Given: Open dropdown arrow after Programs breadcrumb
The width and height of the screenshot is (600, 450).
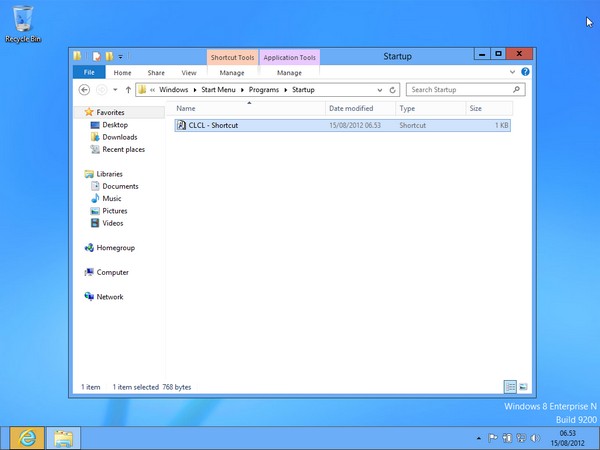Looking at the screenshot, I should 285,90.
